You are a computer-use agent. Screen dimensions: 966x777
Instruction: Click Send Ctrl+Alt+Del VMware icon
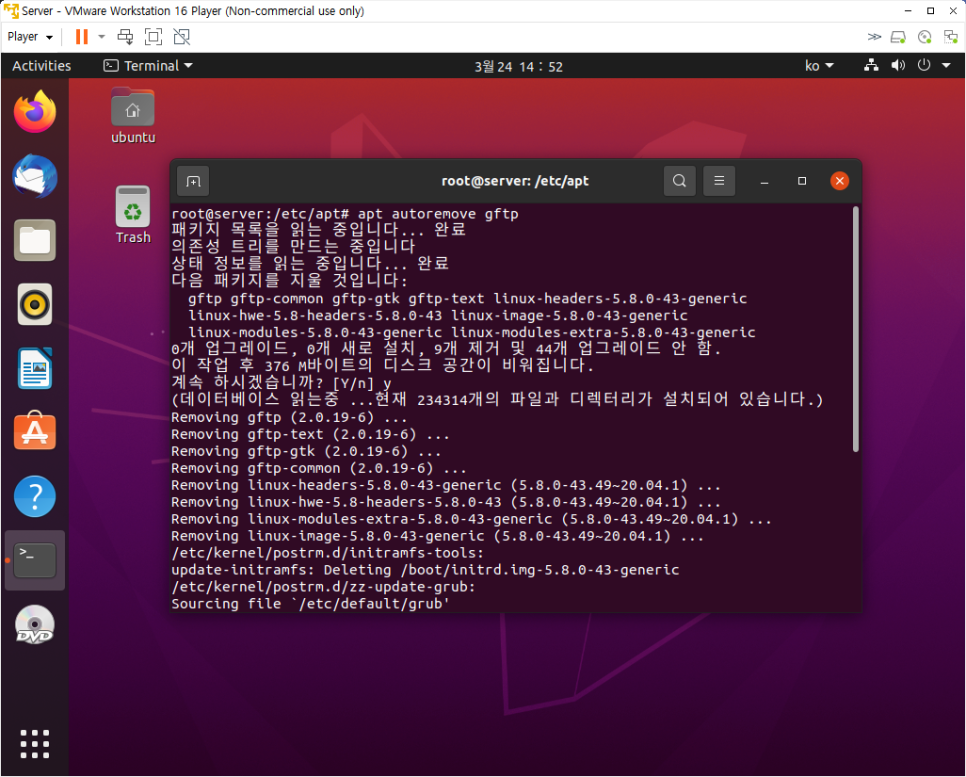click(125, 37)
